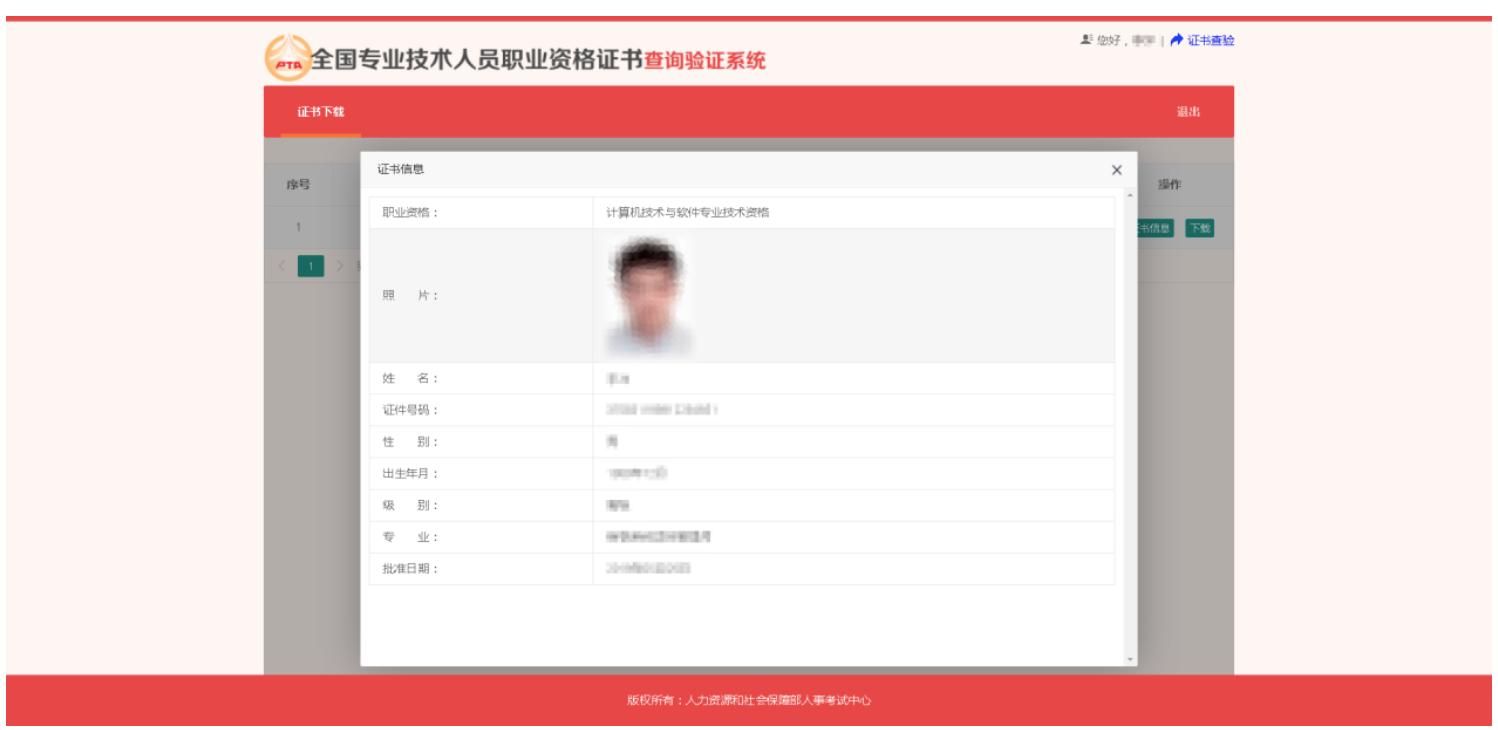The height and width of the screenshot is (730, 1498).
Task: Select page 1 in pagination
Action: [311, 266]
